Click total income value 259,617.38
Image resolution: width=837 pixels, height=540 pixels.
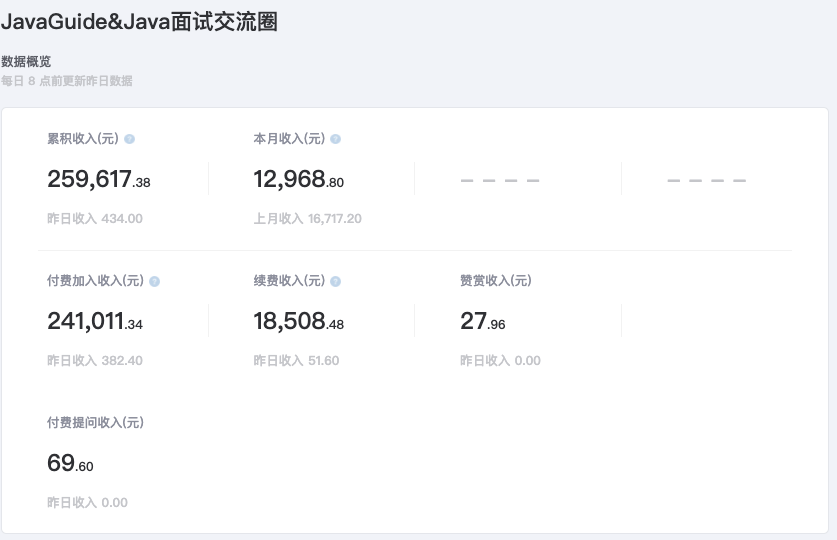click(x=99, y=179)
